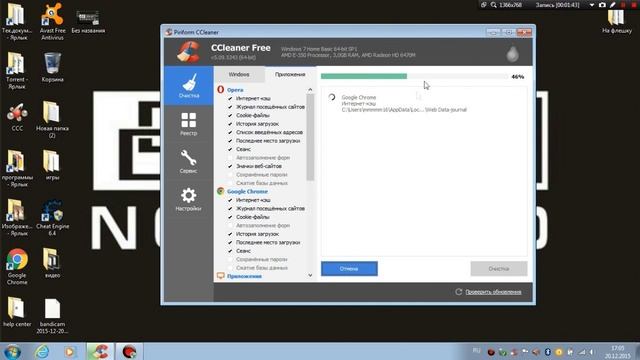Image resolution: width=640 pixels, height=360 pixels.
Task: Open the media player from the taskbar
Action: [70, 351]
